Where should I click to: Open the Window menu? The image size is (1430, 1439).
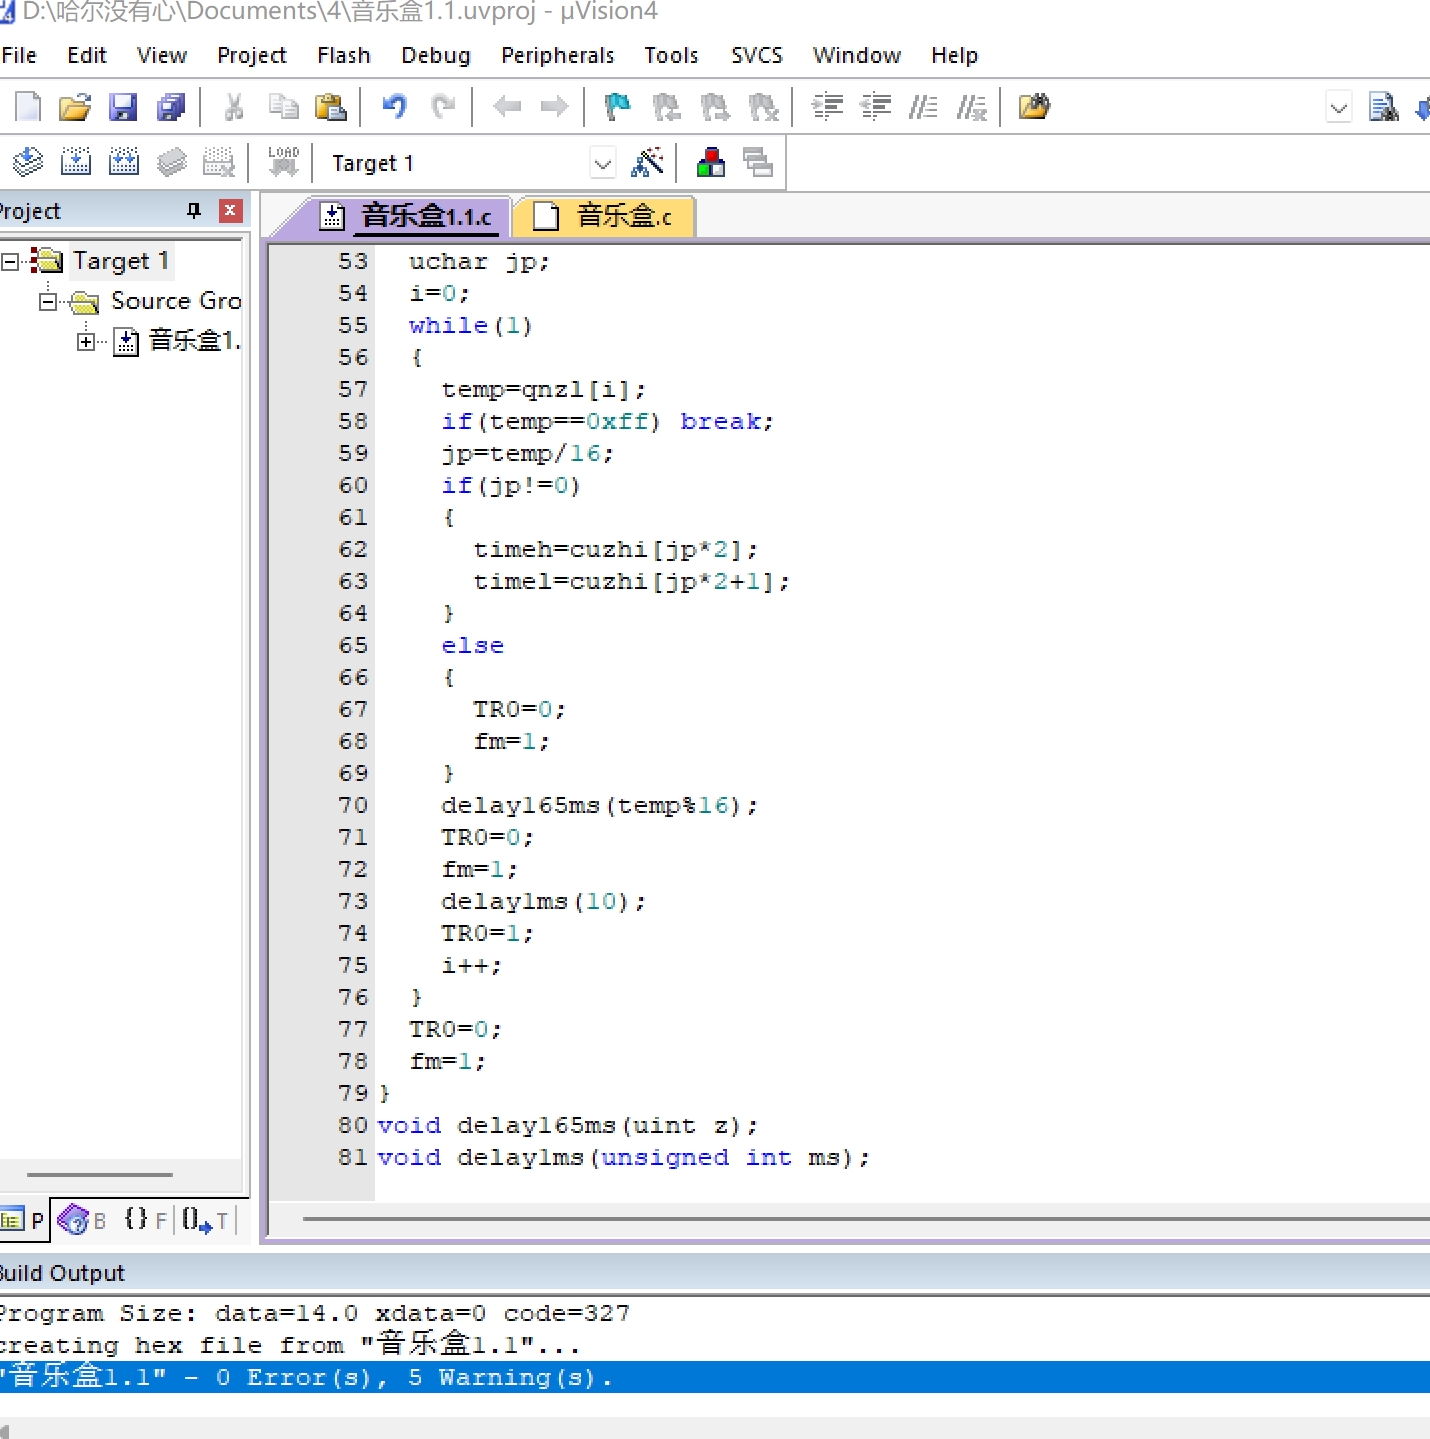click(857, 55)
